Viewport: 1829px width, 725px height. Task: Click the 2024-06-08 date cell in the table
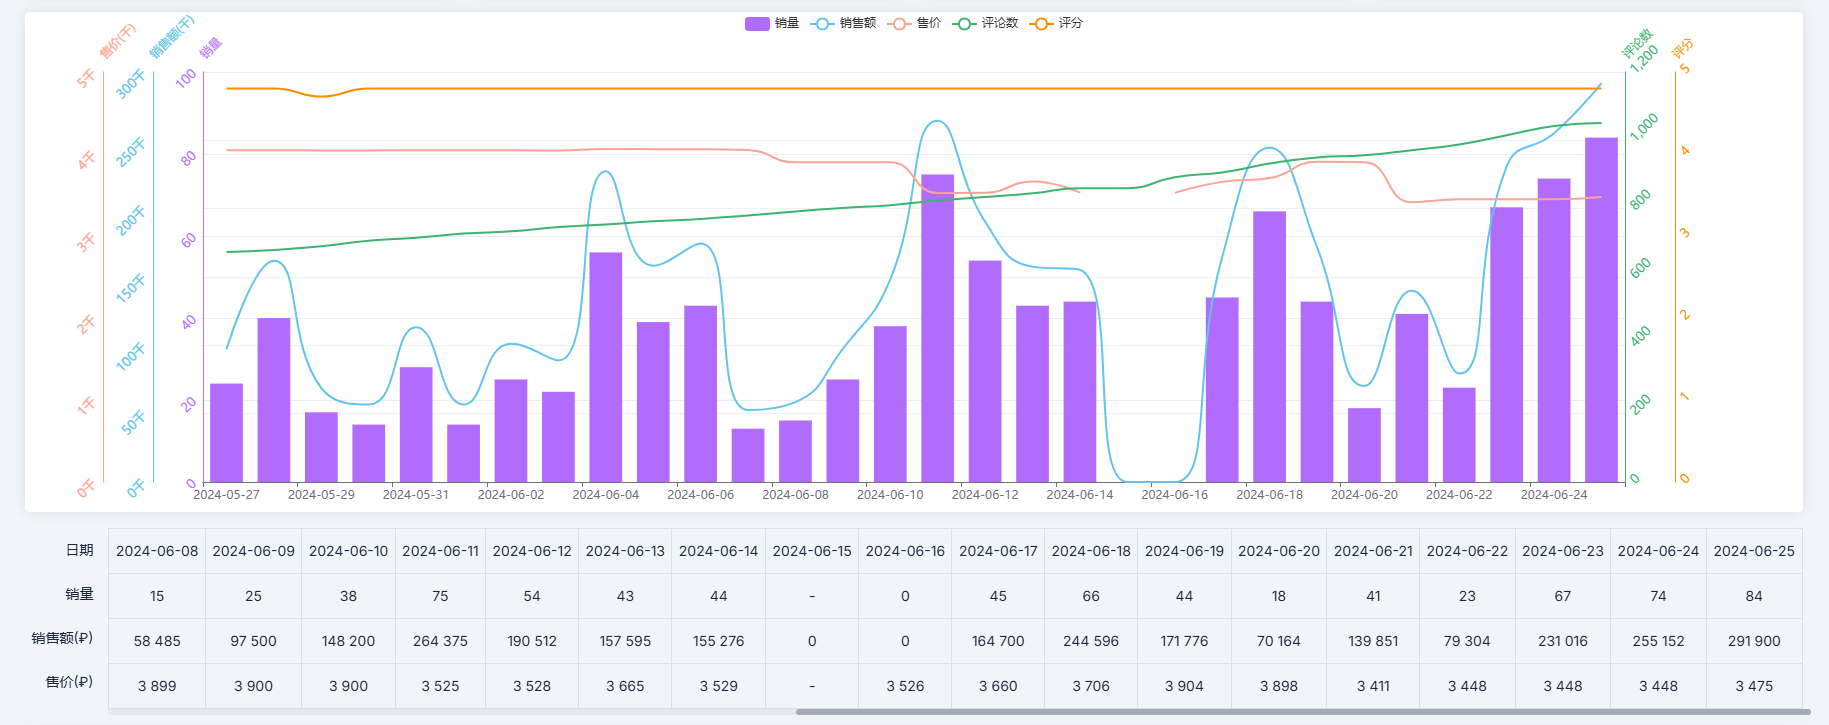pyautogui.click(x=157, y=551)
